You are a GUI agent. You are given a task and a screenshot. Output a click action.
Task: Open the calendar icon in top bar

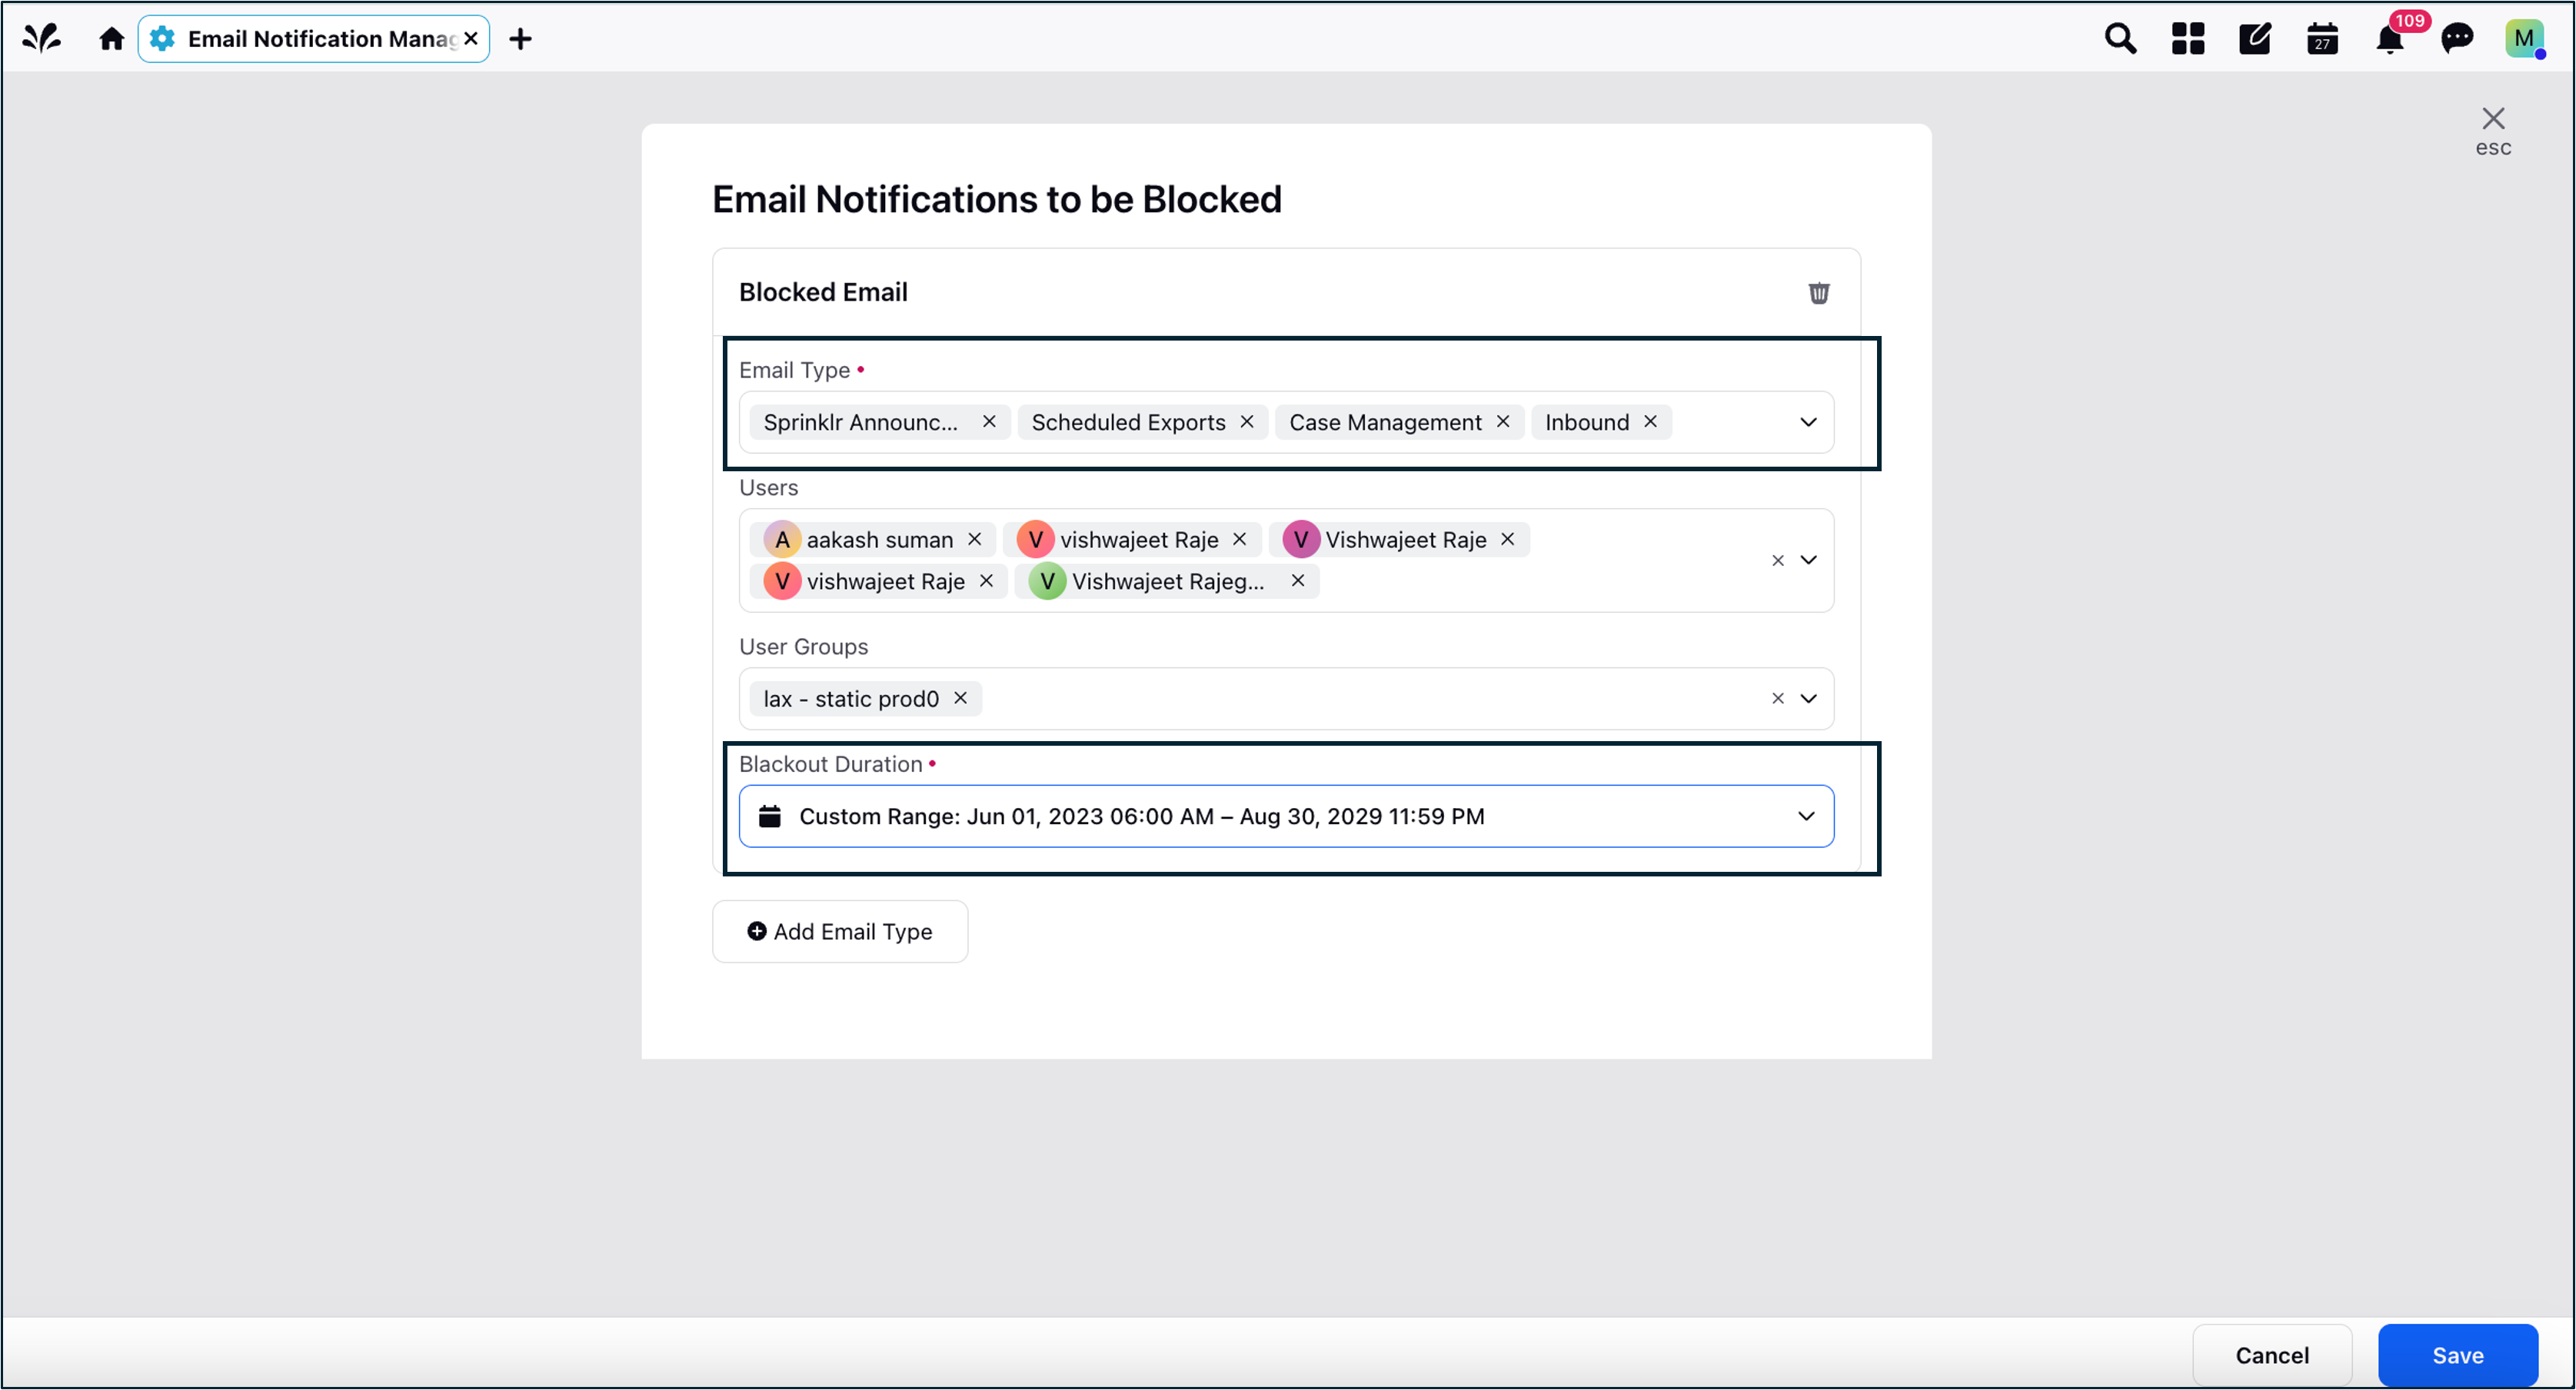(2321, 39)
